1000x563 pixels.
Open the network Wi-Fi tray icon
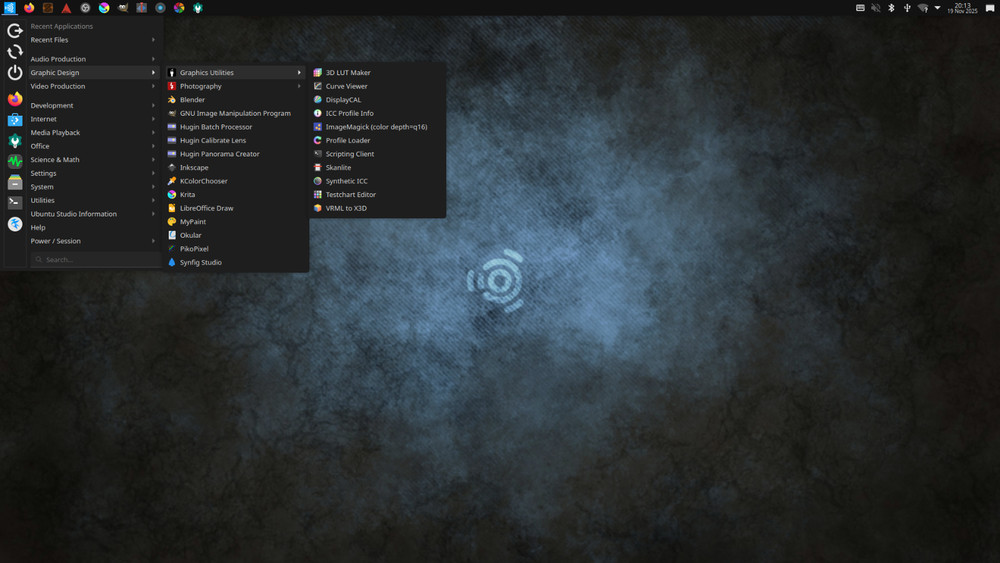pos(922,8)
